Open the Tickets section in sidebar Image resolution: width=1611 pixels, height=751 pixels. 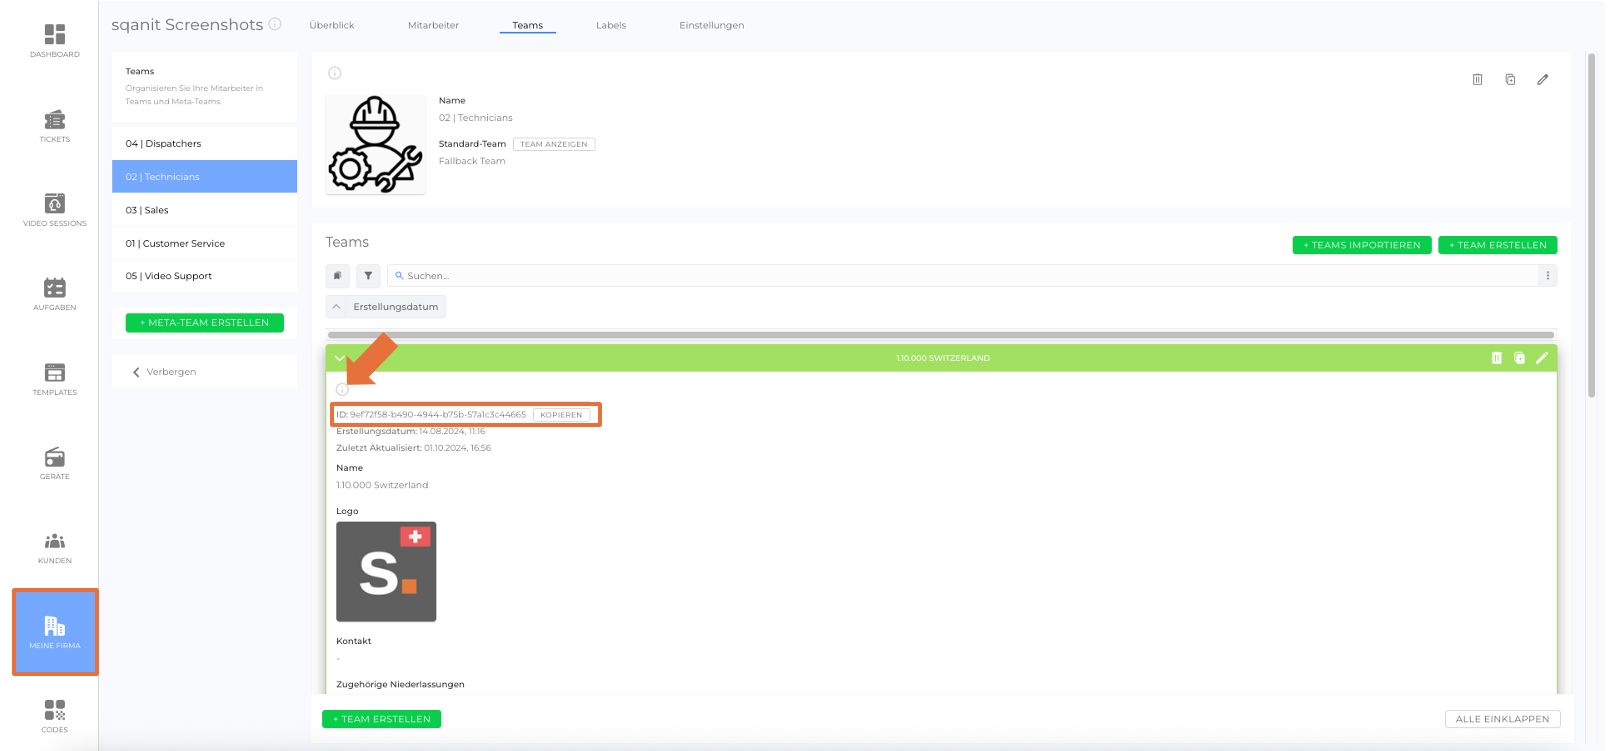pos(54,126)
